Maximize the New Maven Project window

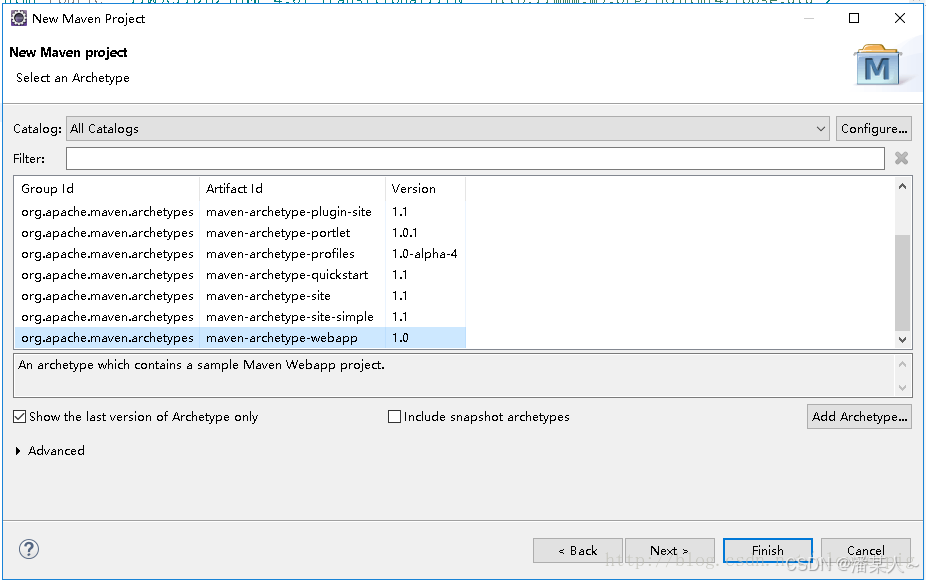[854, 18]
